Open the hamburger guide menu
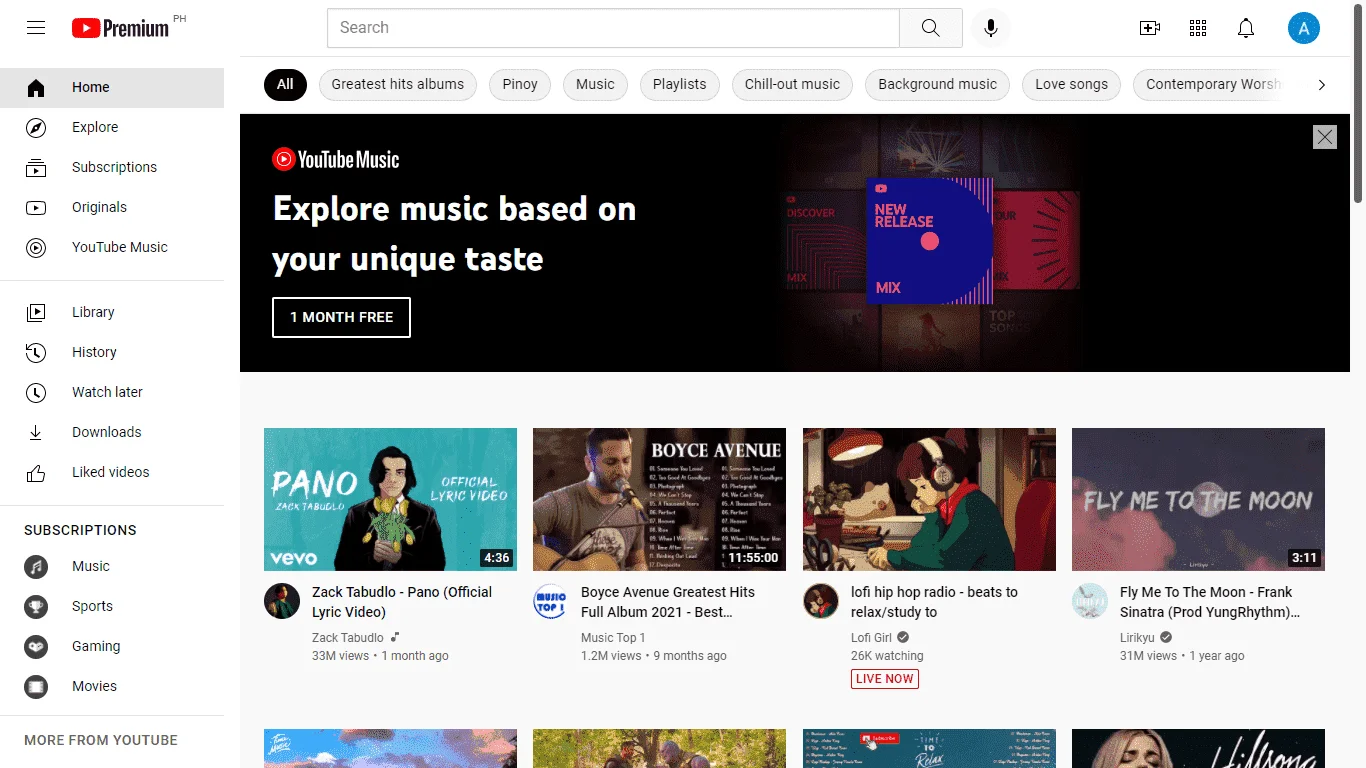Viewport: 1366px width, 768px height. pyautogui.click(x=36, y=28)
